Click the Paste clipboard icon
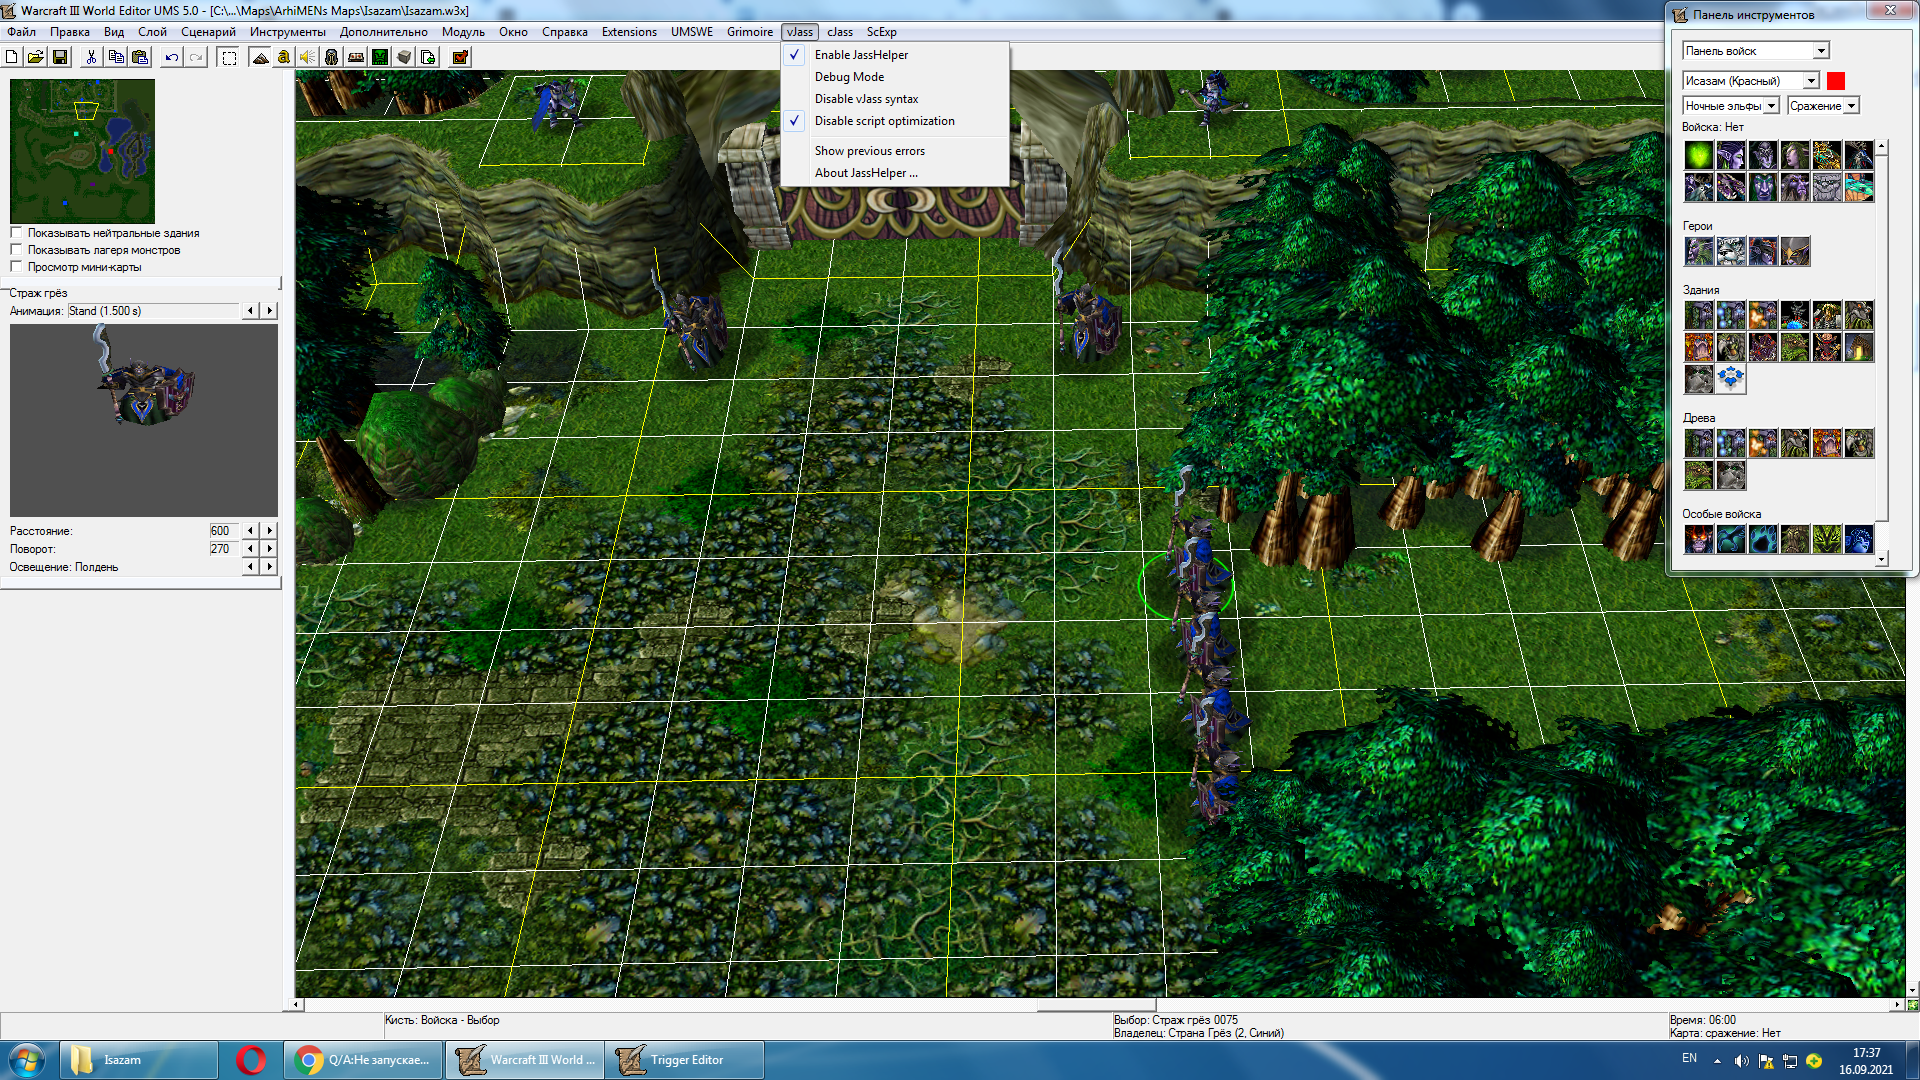Viewport: 1920px width, 1080px height. coord(140,57)
